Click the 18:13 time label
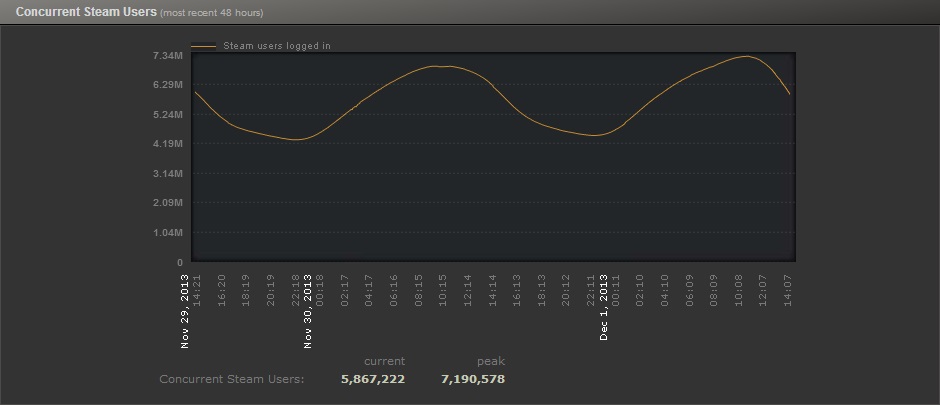Image resolution: width=940 pixels, height=405 pixels. pyautogui.click(x=542, y=291)
